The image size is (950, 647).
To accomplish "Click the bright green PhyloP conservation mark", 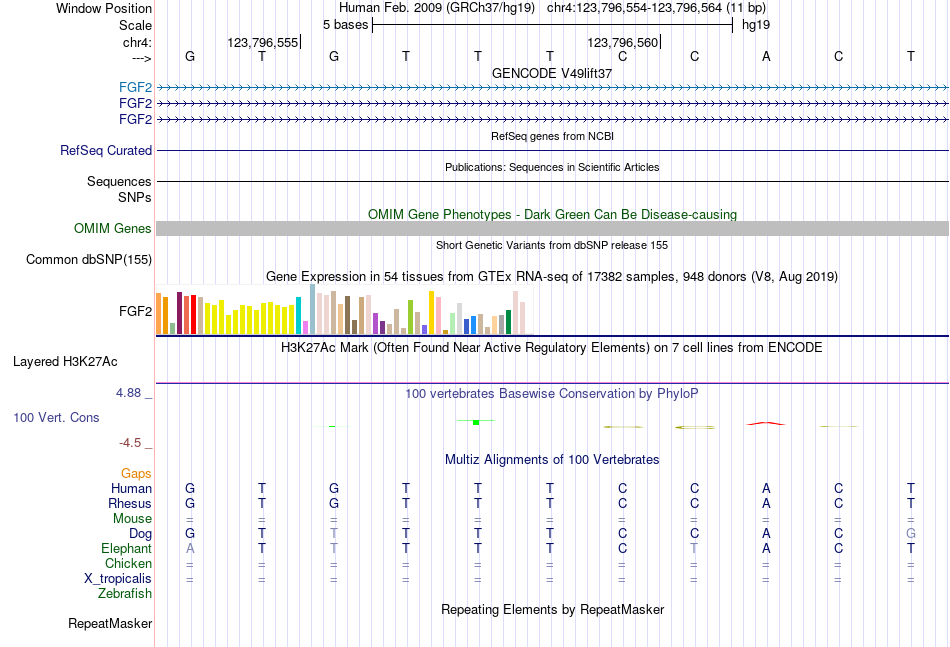I will 476,422.
